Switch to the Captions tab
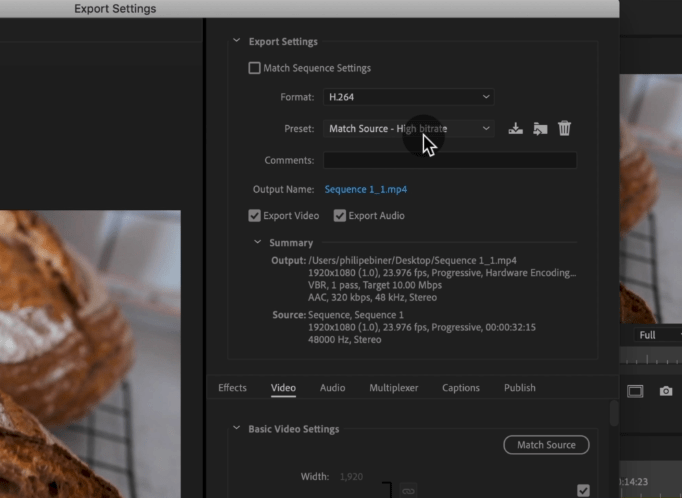682x498 pixels. 461,388
